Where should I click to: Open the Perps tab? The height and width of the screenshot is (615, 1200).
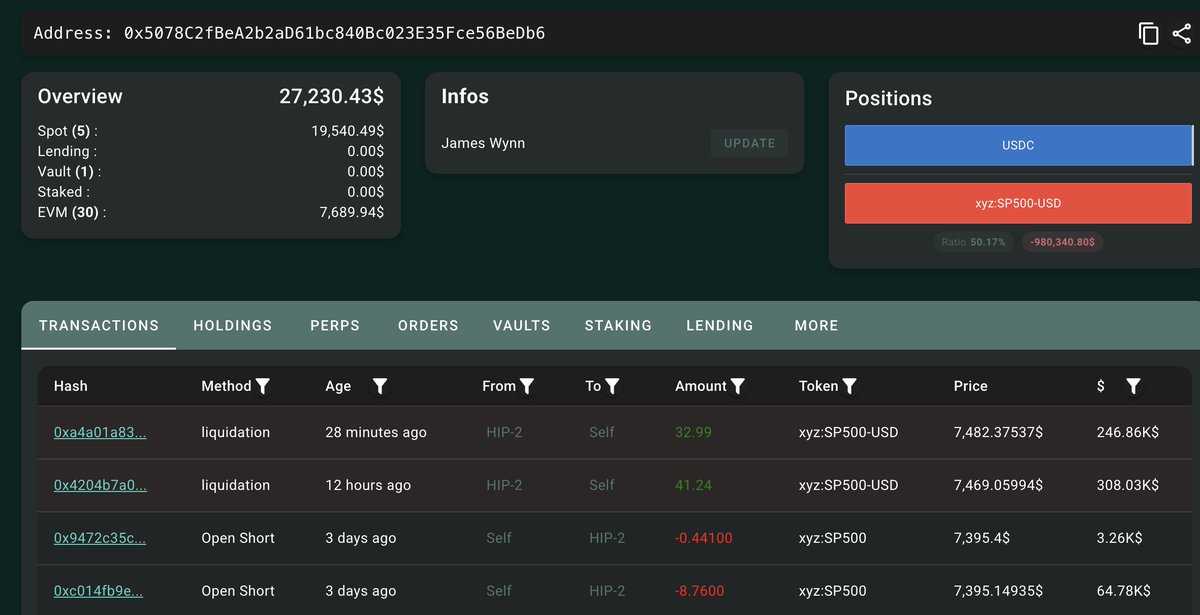[335, 325]
